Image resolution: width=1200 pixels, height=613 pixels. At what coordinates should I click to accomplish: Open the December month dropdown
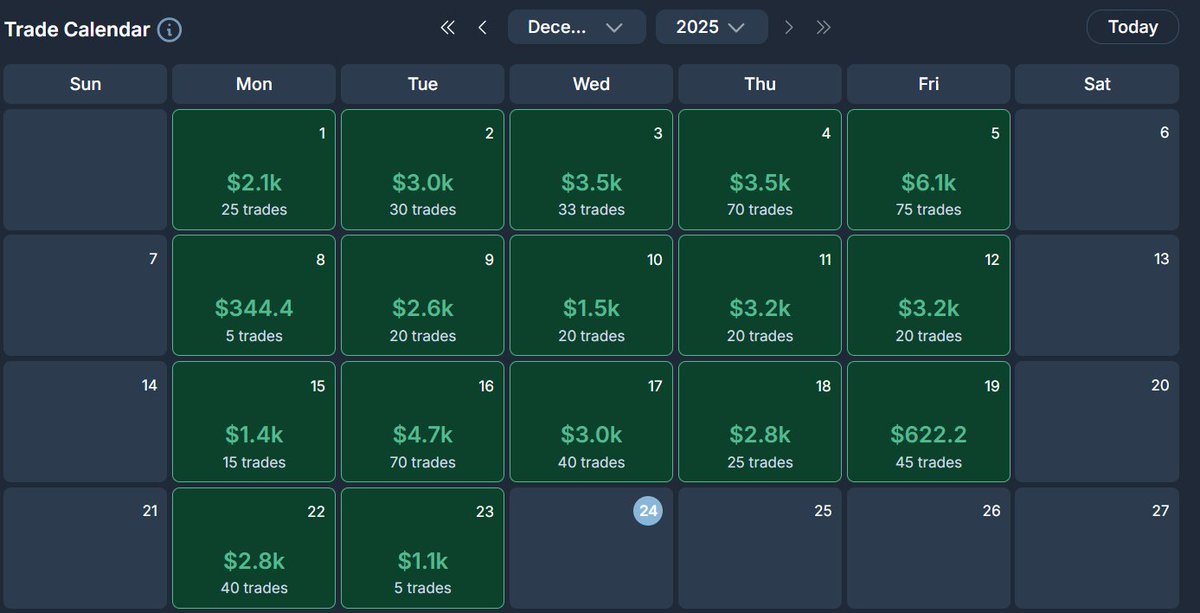[x=577, y=27]
